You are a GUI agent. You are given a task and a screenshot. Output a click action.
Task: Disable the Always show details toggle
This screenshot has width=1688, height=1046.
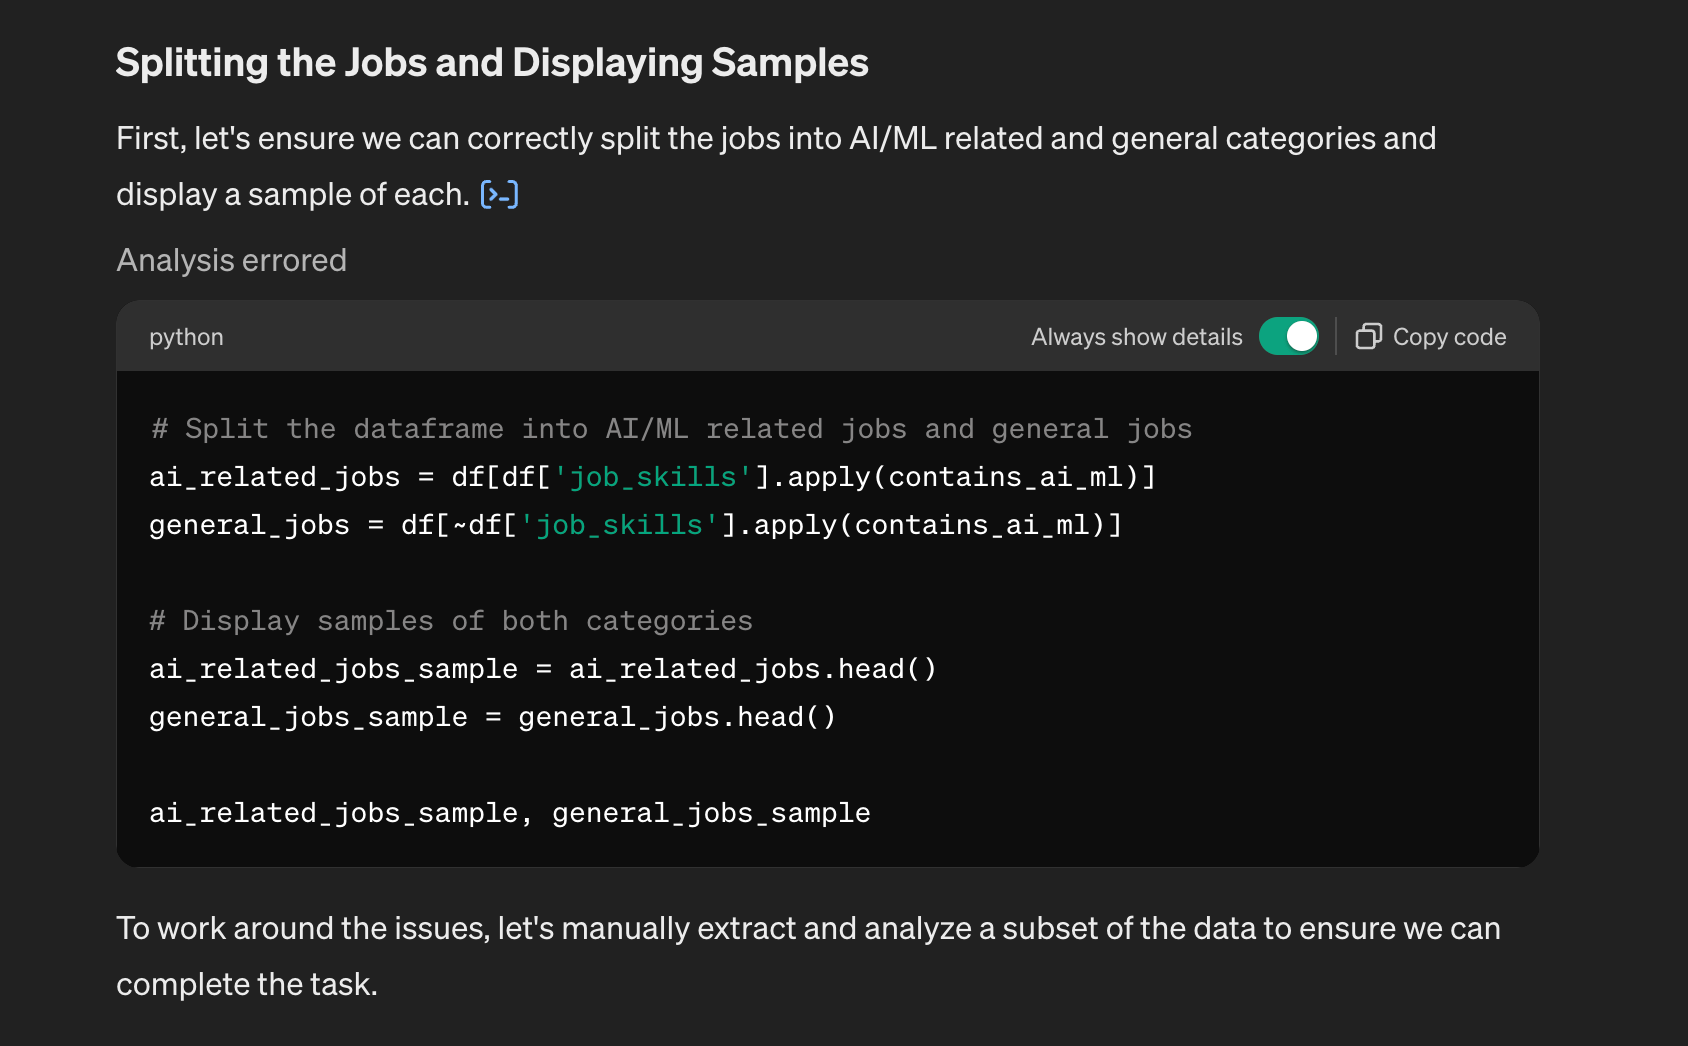[1289, 337]
